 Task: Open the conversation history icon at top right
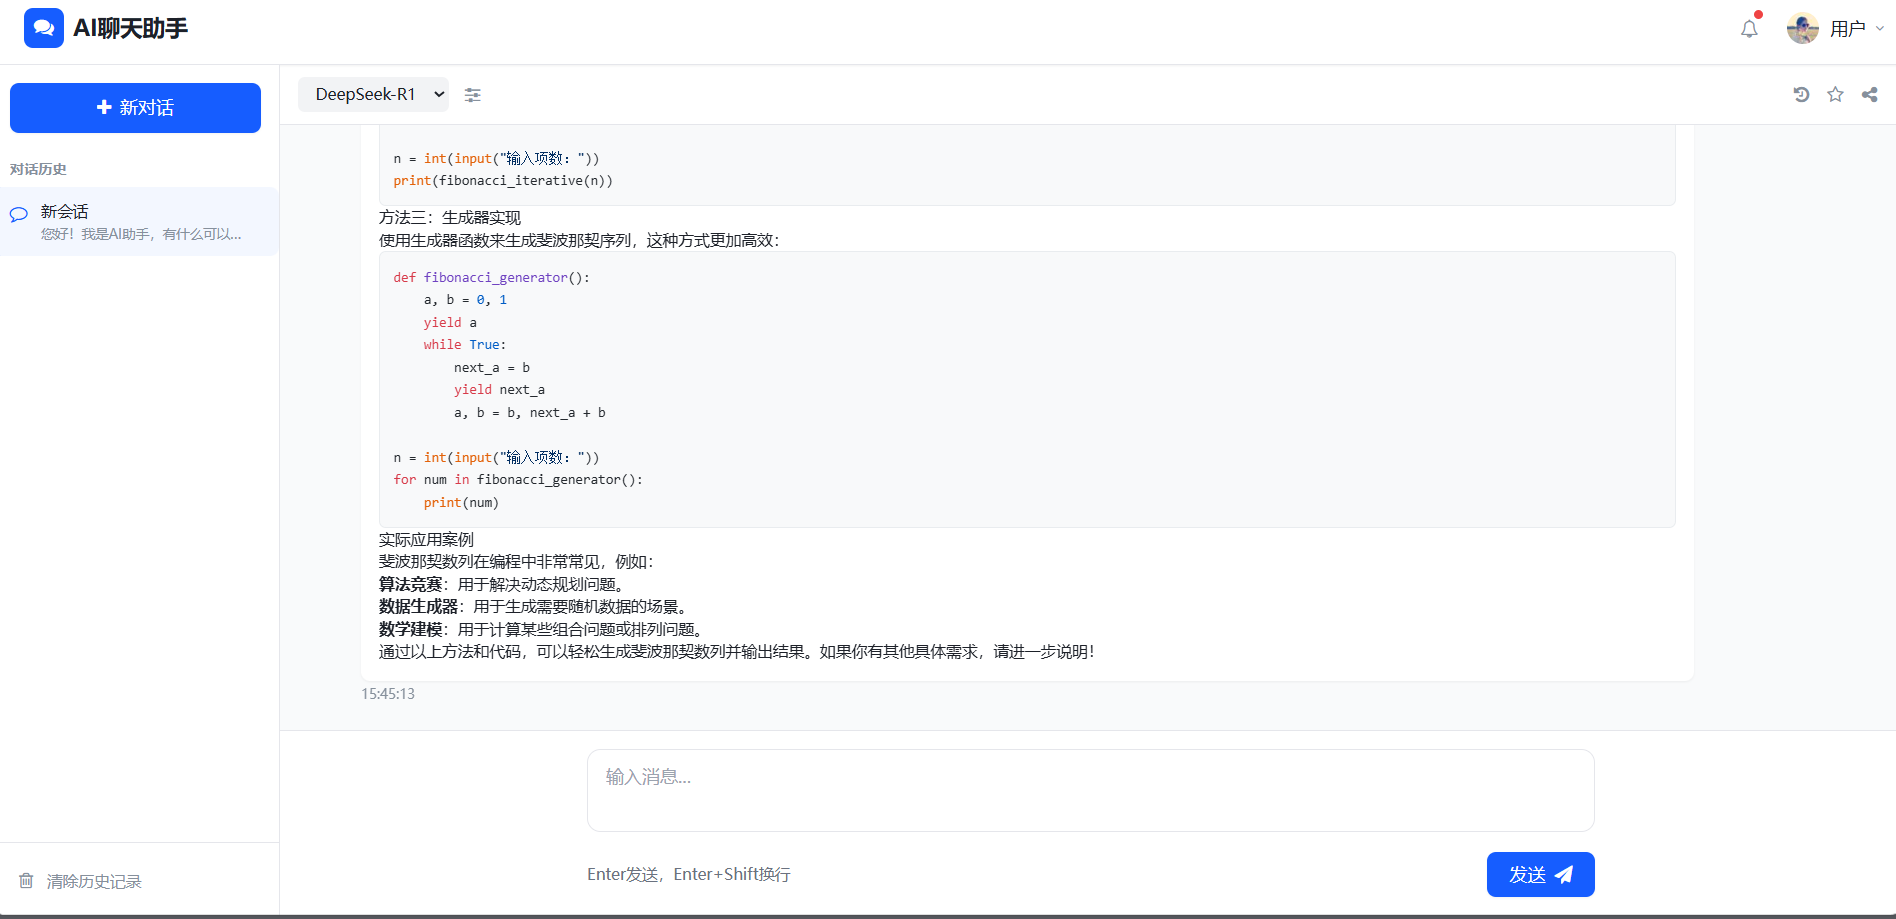coord(1801,94)
